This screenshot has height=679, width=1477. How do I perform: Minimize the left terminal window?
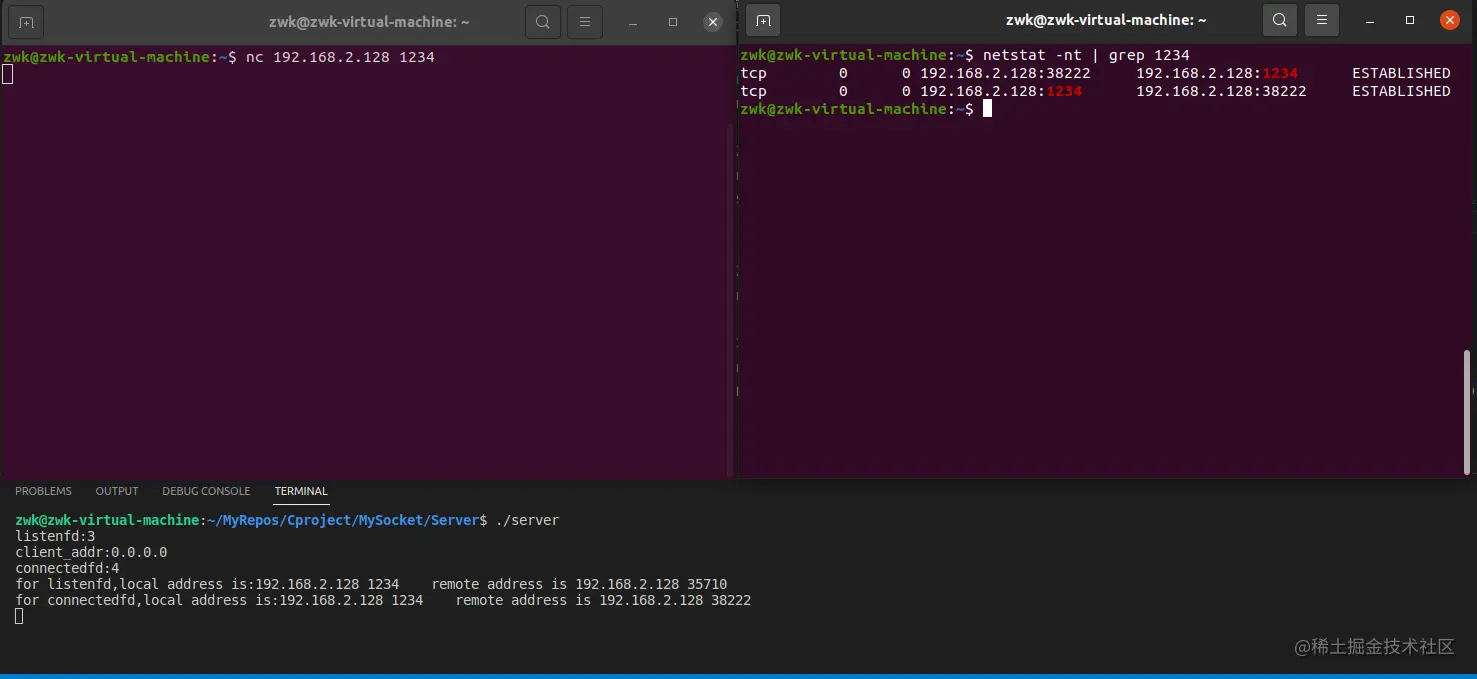point(635,22)
